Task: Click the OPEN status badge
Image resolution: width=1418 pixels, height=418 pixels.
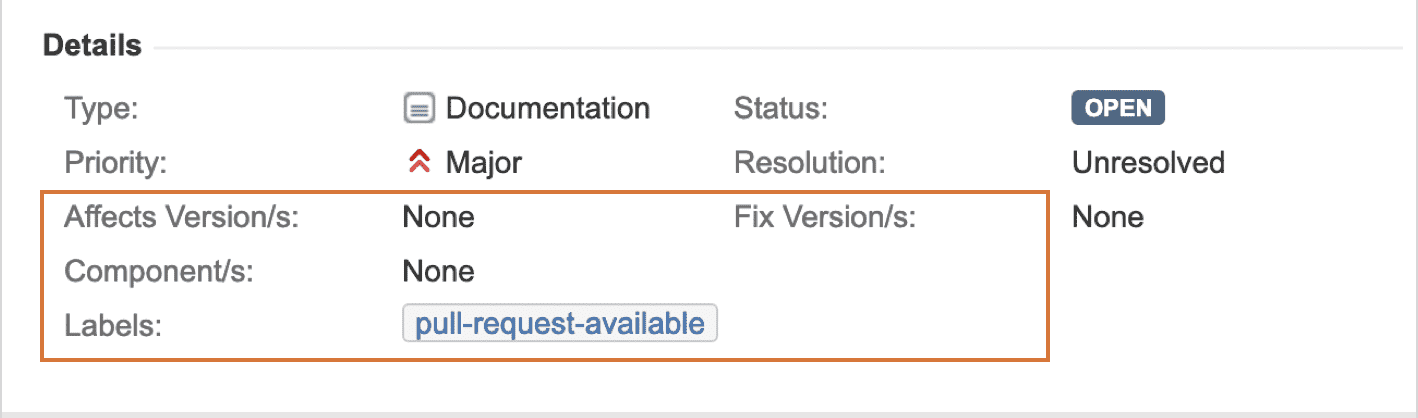Action: pos(1118,108)
